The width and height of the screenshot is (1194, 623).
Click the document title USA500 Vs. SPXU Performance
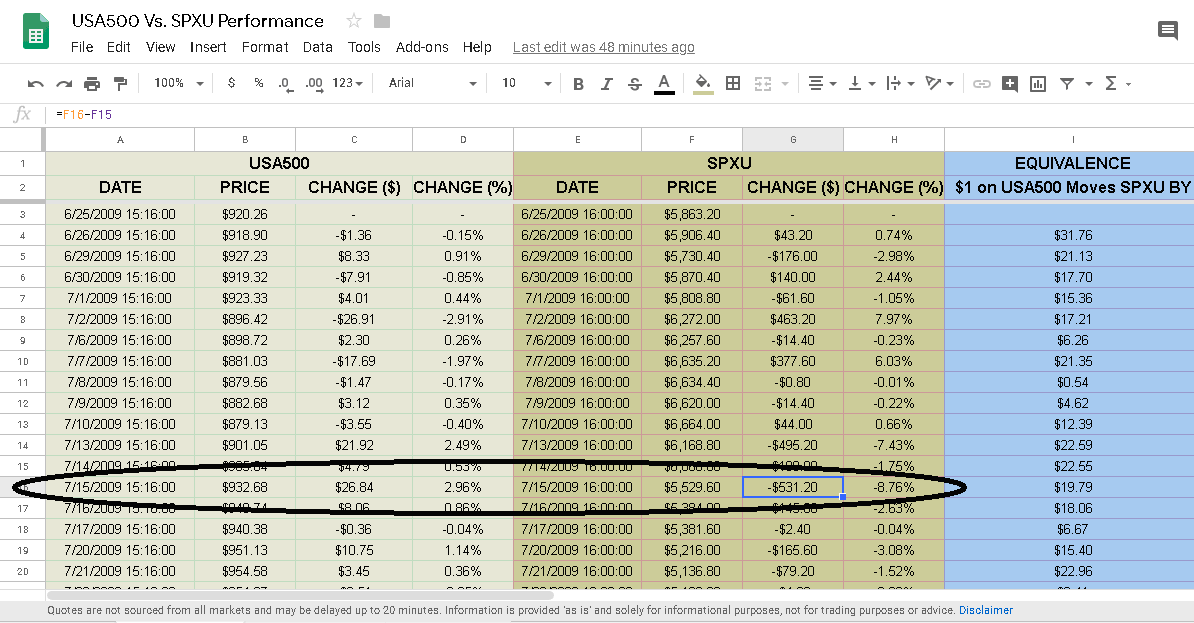click(x=197, y=21)
